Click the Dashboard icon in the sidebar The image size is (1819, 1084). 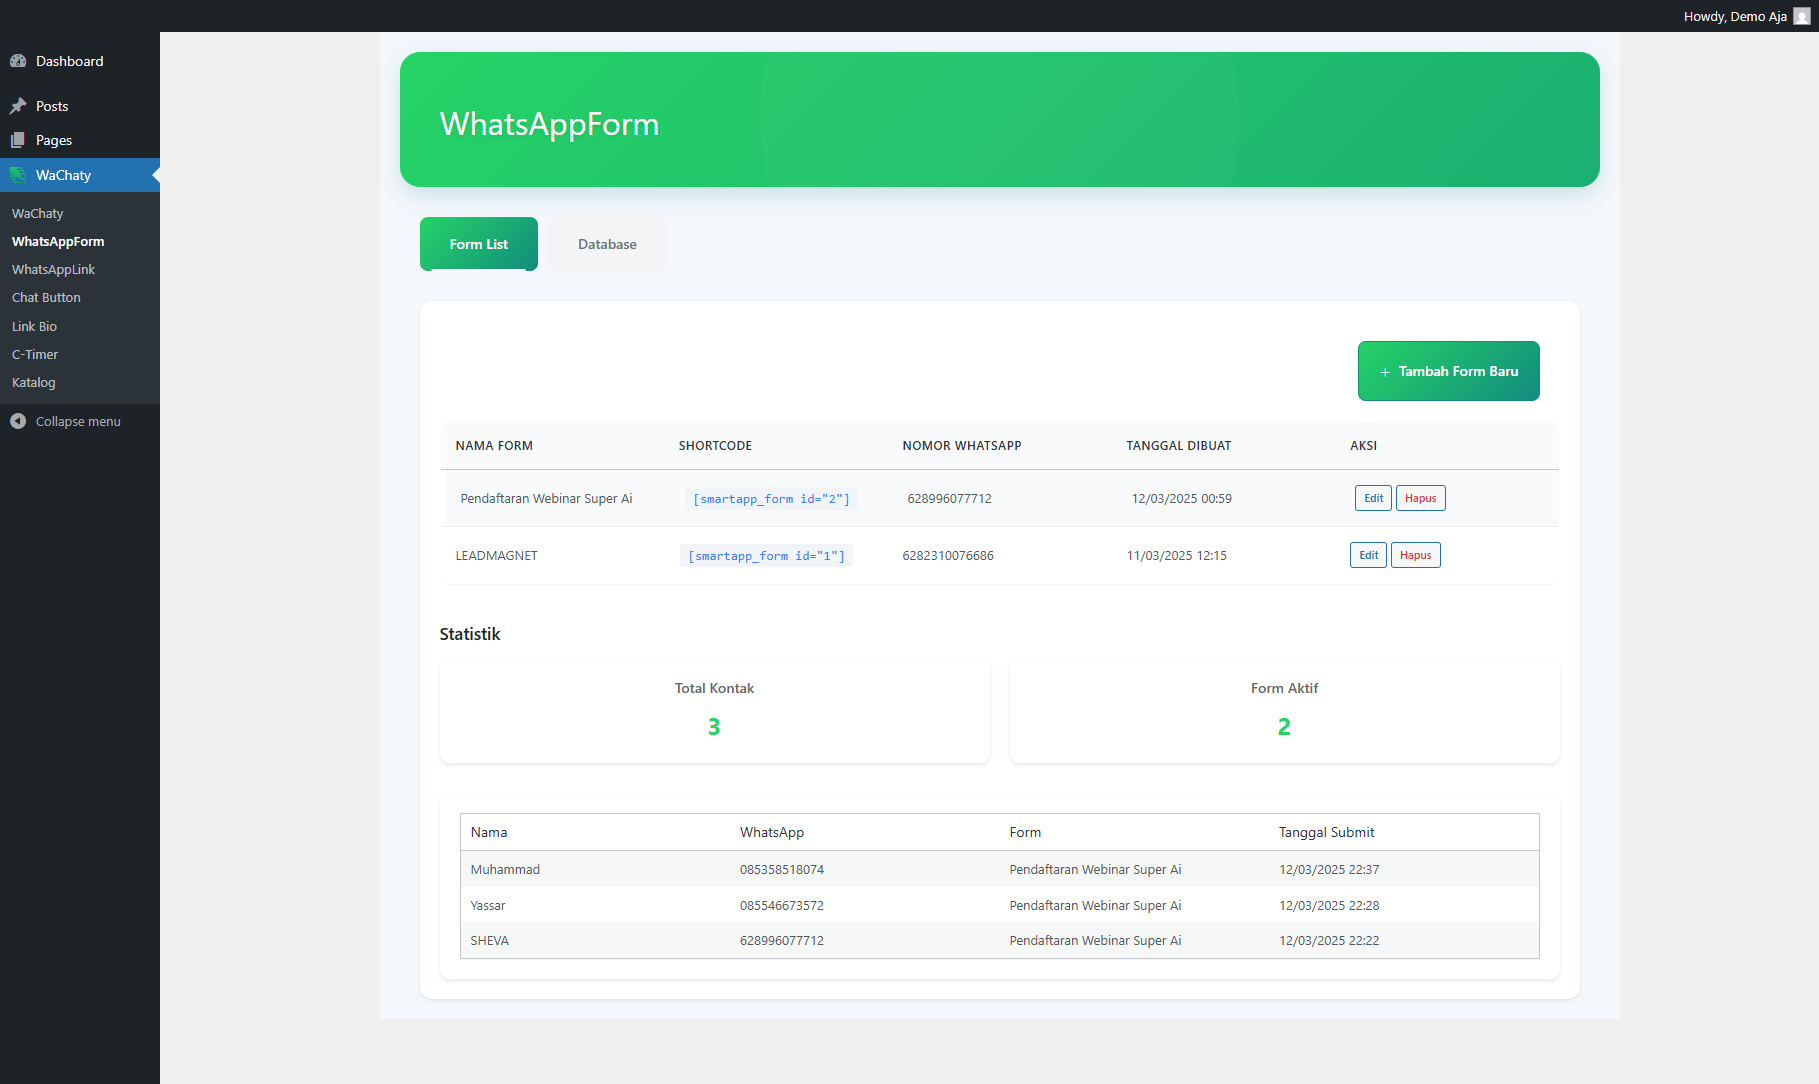coord(18,61)
